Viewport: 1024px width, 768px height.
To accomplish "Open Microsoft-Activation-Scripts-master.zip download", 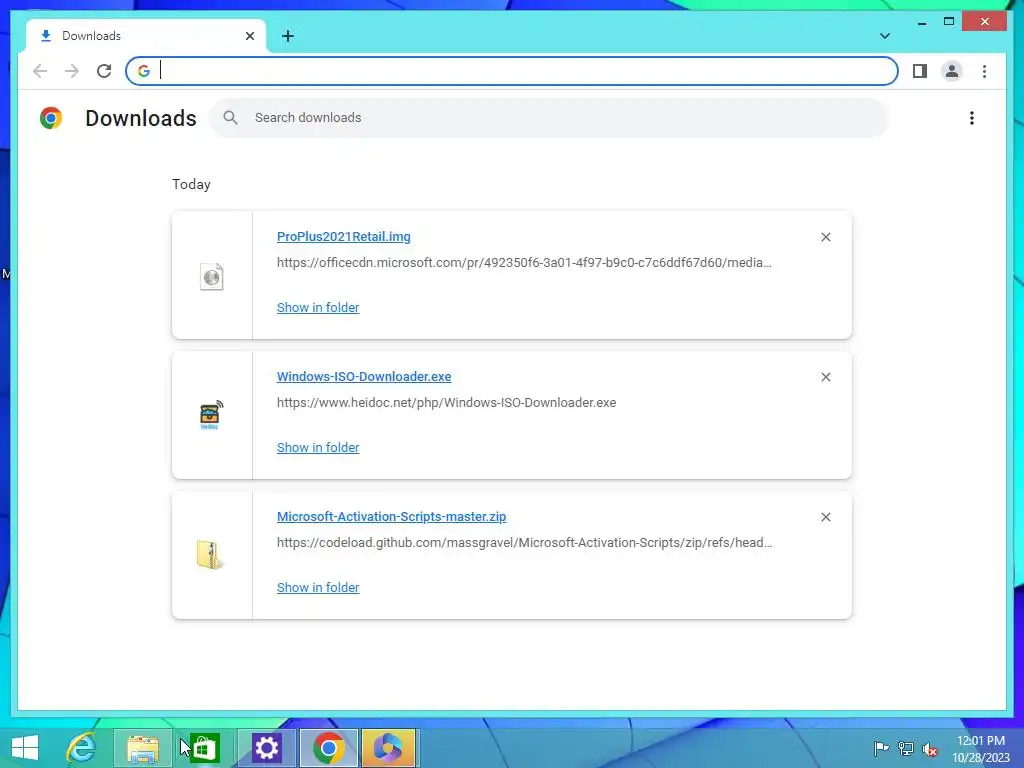I will pos(391,516).
